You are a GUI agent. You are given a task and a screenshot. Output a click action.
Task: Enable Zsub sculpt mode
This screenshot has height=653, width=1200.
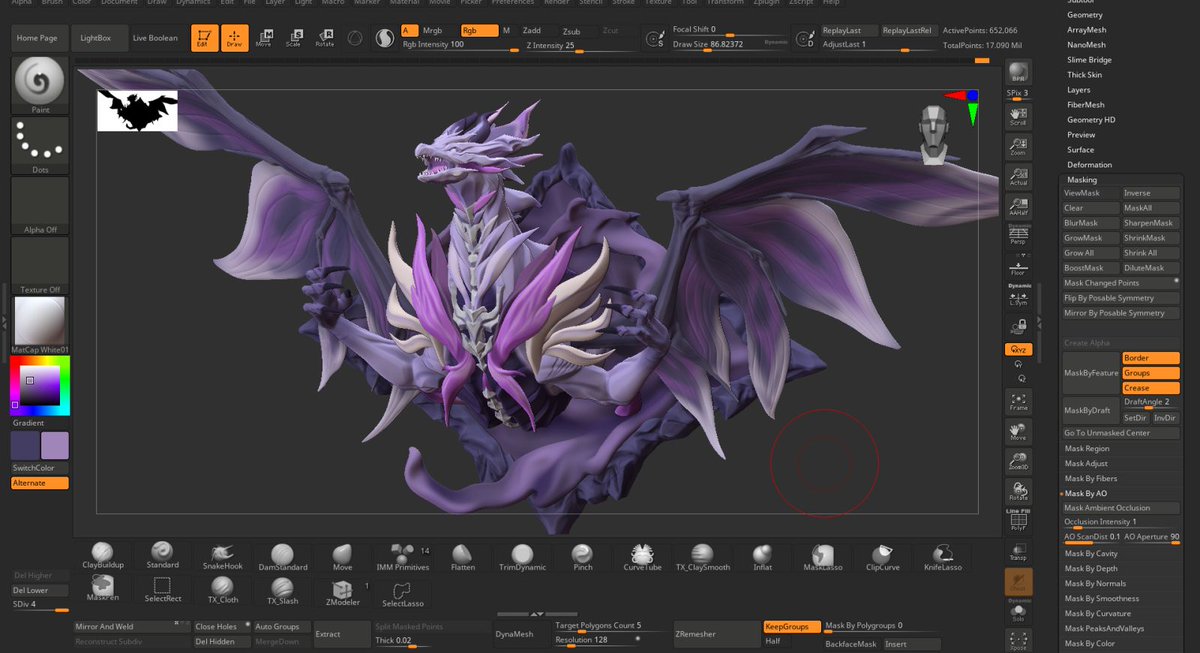[571, 31]
